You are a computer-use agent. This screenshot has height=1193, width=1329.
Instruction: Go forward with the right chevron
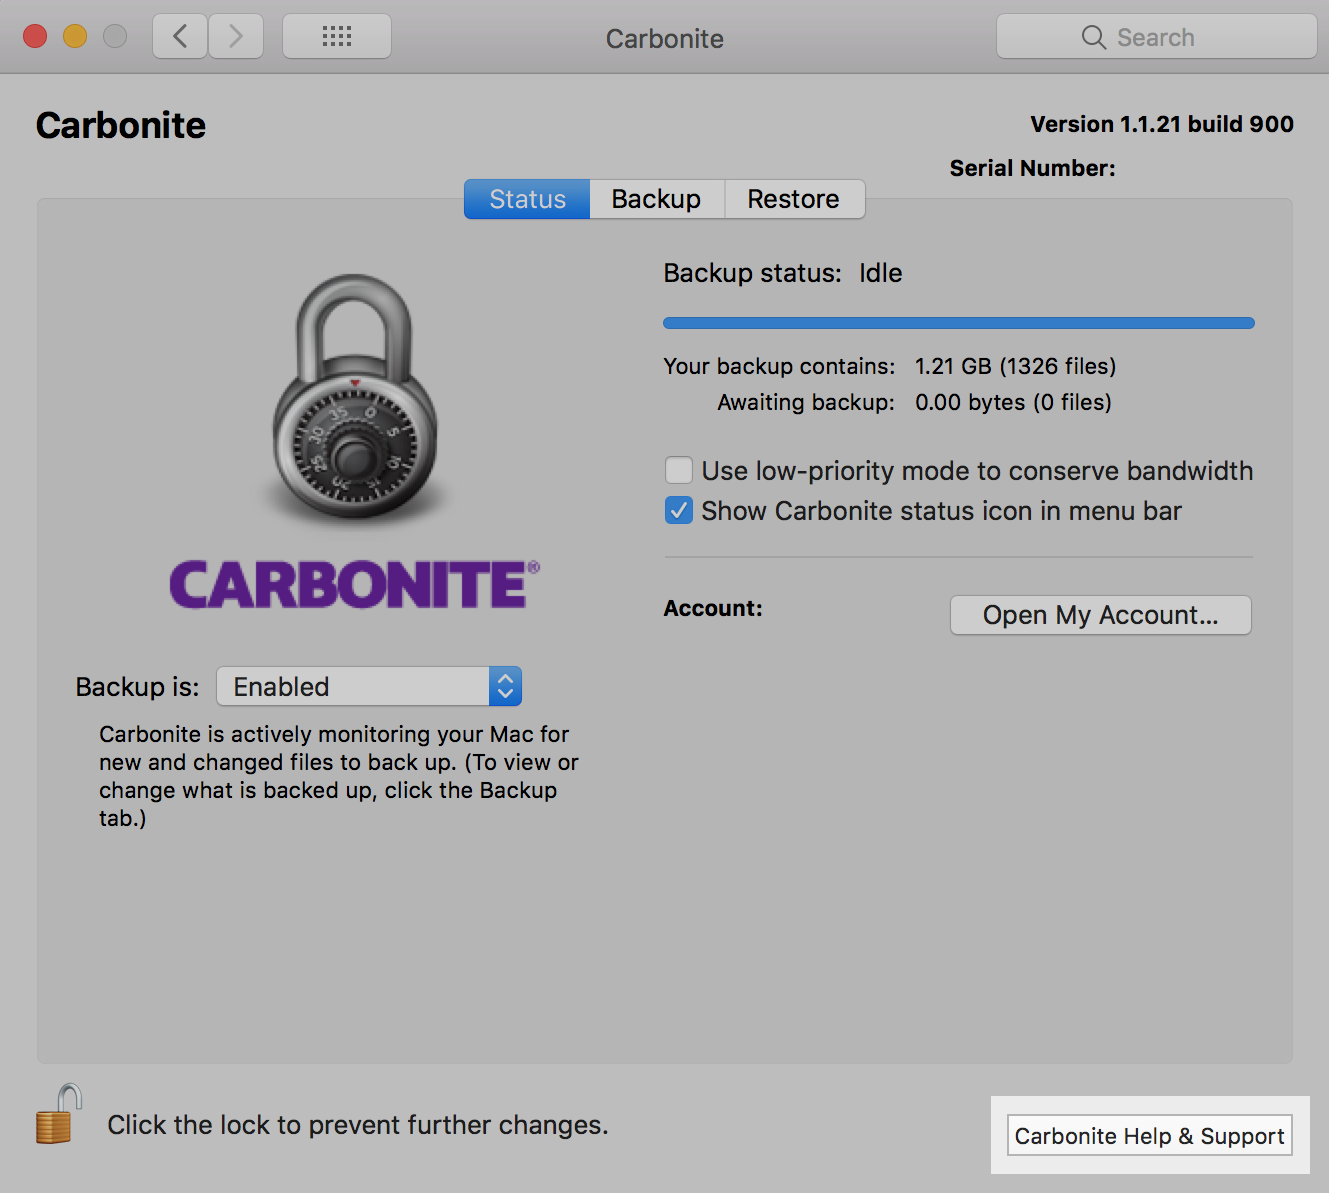point(236,37)
